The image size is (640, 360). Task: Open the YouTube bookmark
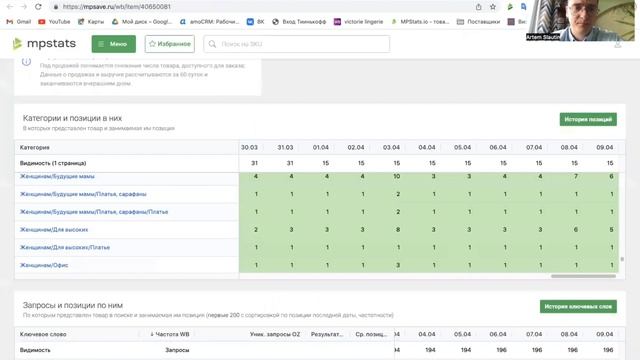[54, 22]
